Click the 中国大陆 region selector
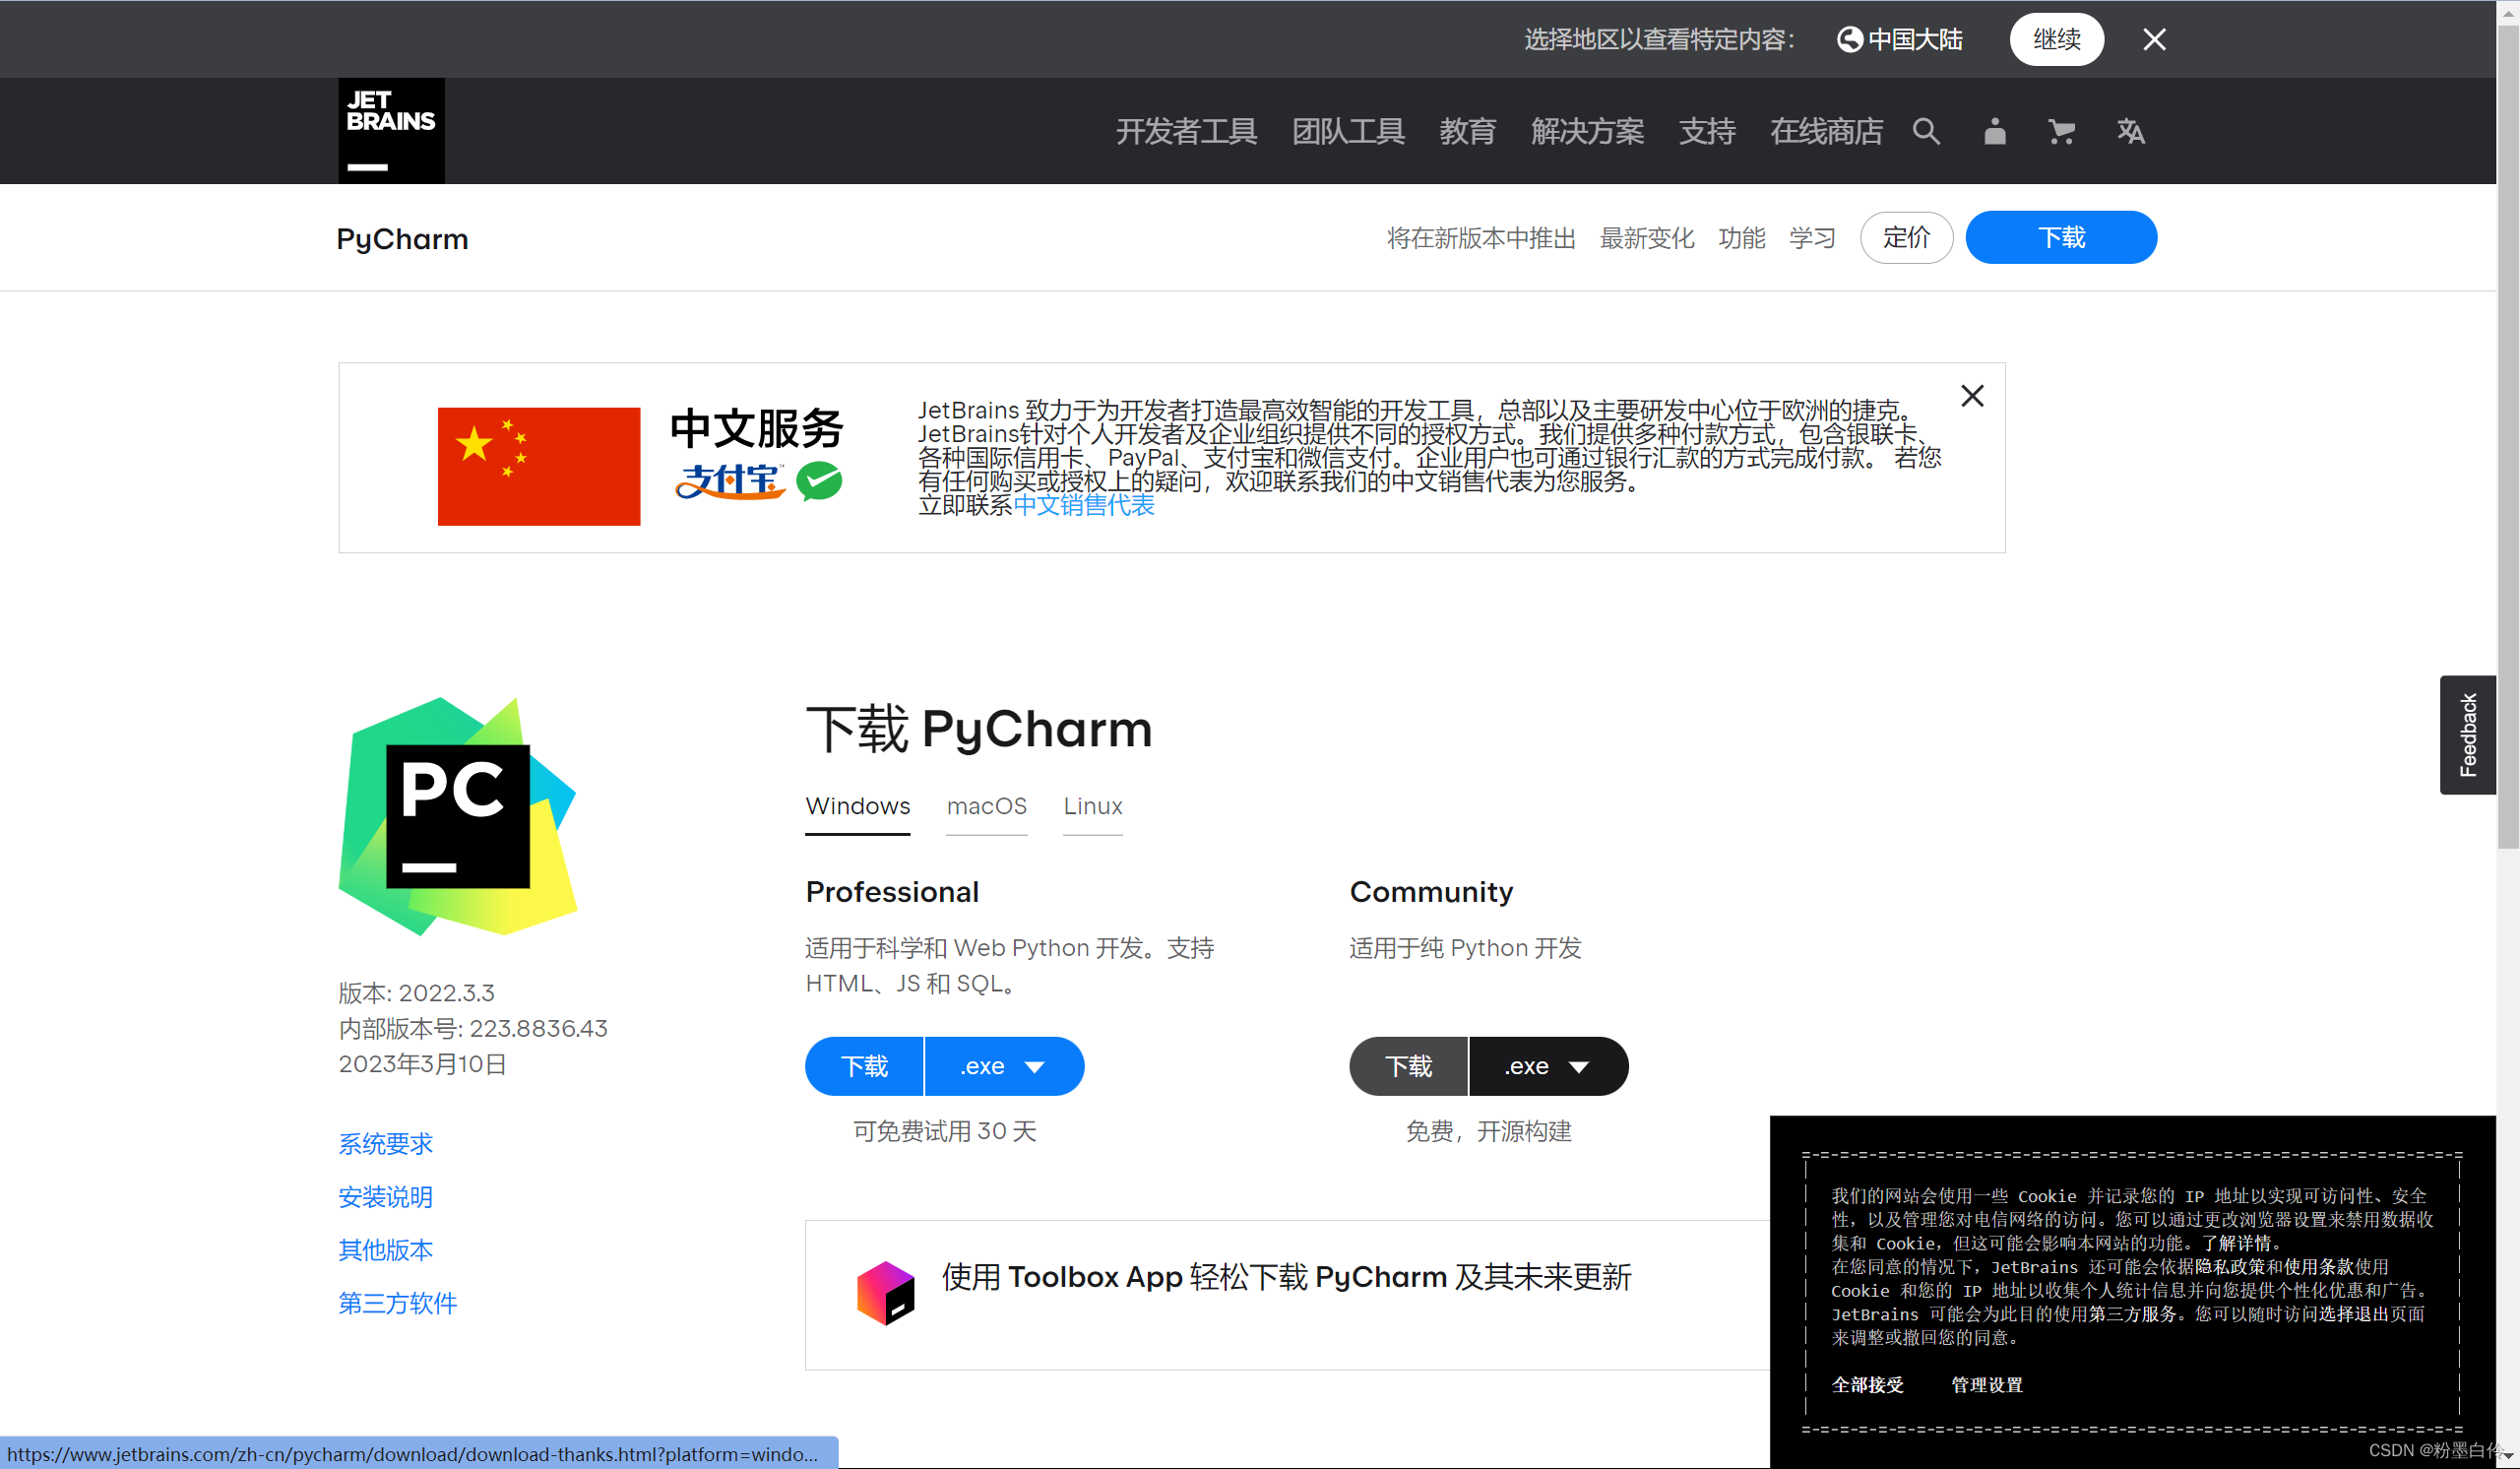This screenshot has height=1469, width=2520. 1899,39
